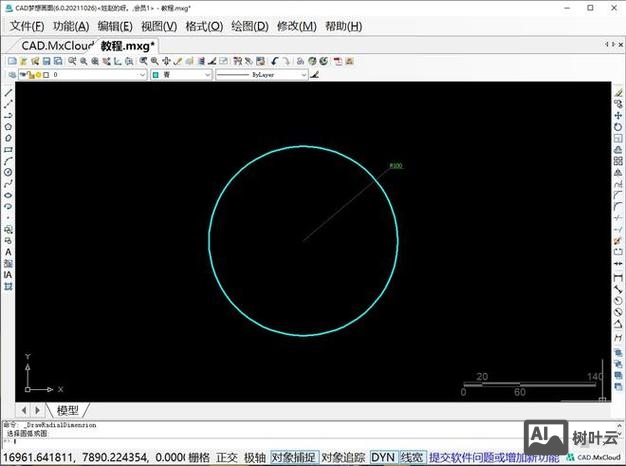Click the New file toolbar icon

pos(12,61)
